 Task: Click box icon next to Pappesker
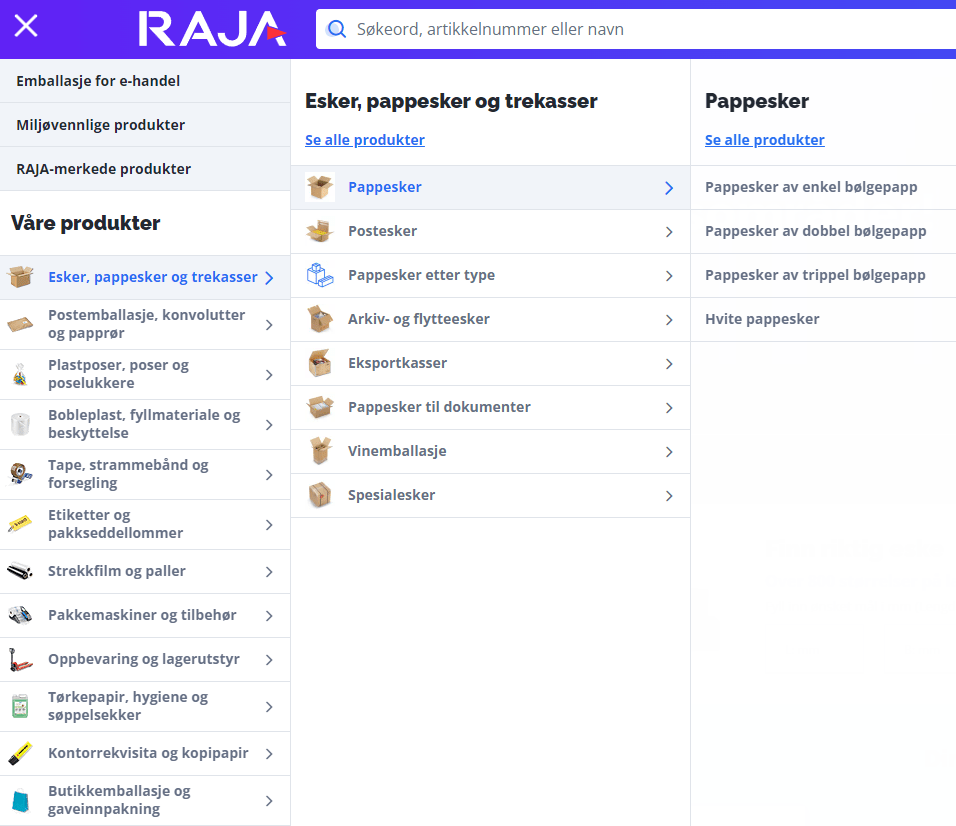(x=320, y=187)
